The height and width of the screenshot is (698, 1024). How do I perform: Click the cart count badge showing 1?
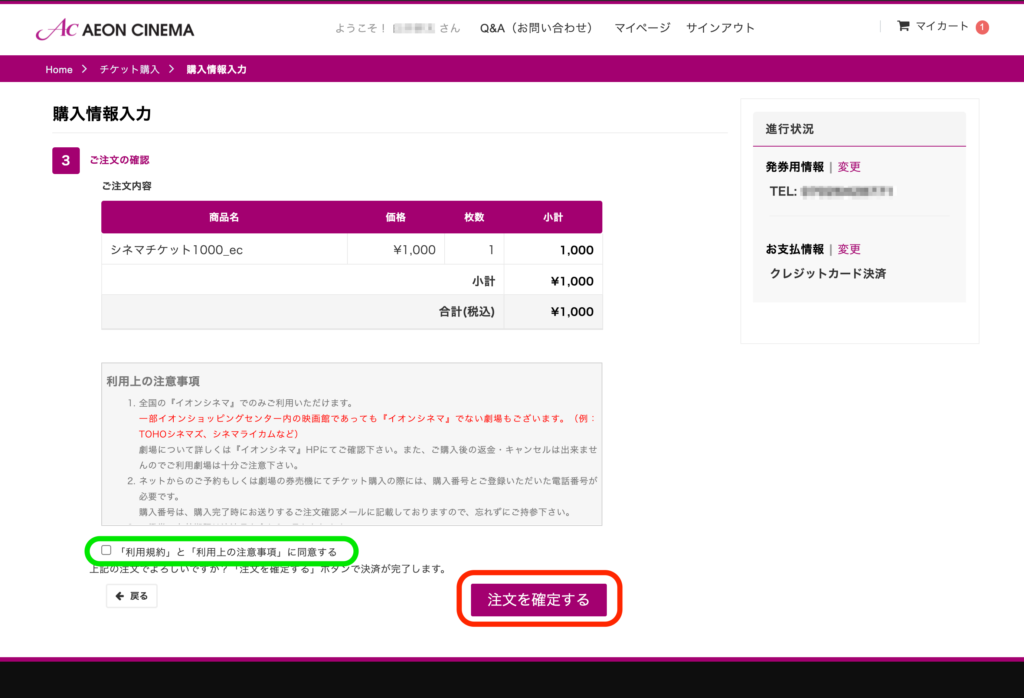tap(982, 27)
